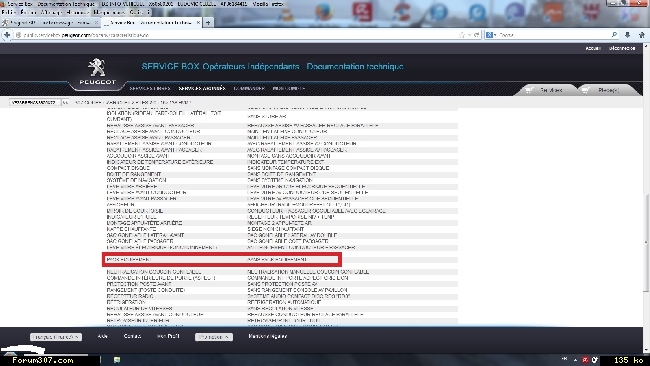Expand the second footer dropdown selector
This screenshot has height=366, width=650.
click(214, 337)
